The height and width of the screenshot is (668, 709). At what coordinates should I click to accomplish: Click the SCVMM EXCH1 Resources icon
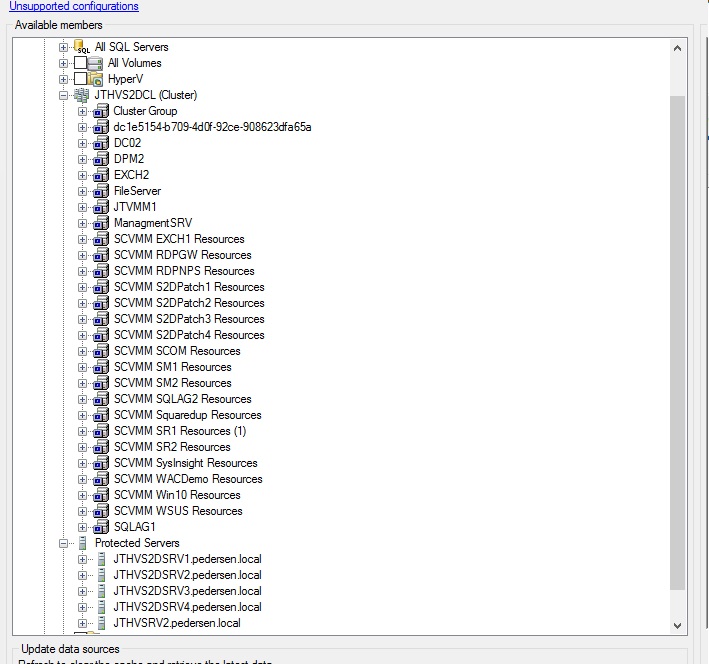click(x=101, y=239)
